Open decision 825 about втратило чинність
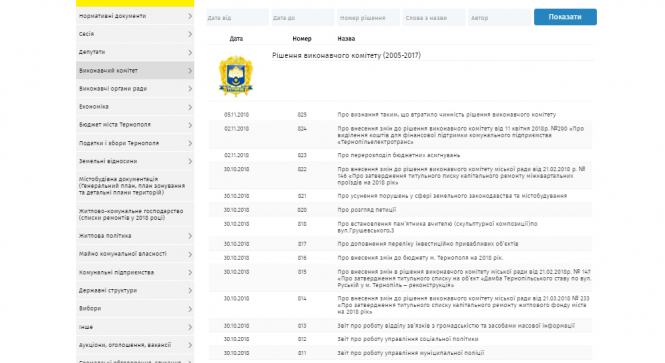The image size is (665, 363). [447, 114]
